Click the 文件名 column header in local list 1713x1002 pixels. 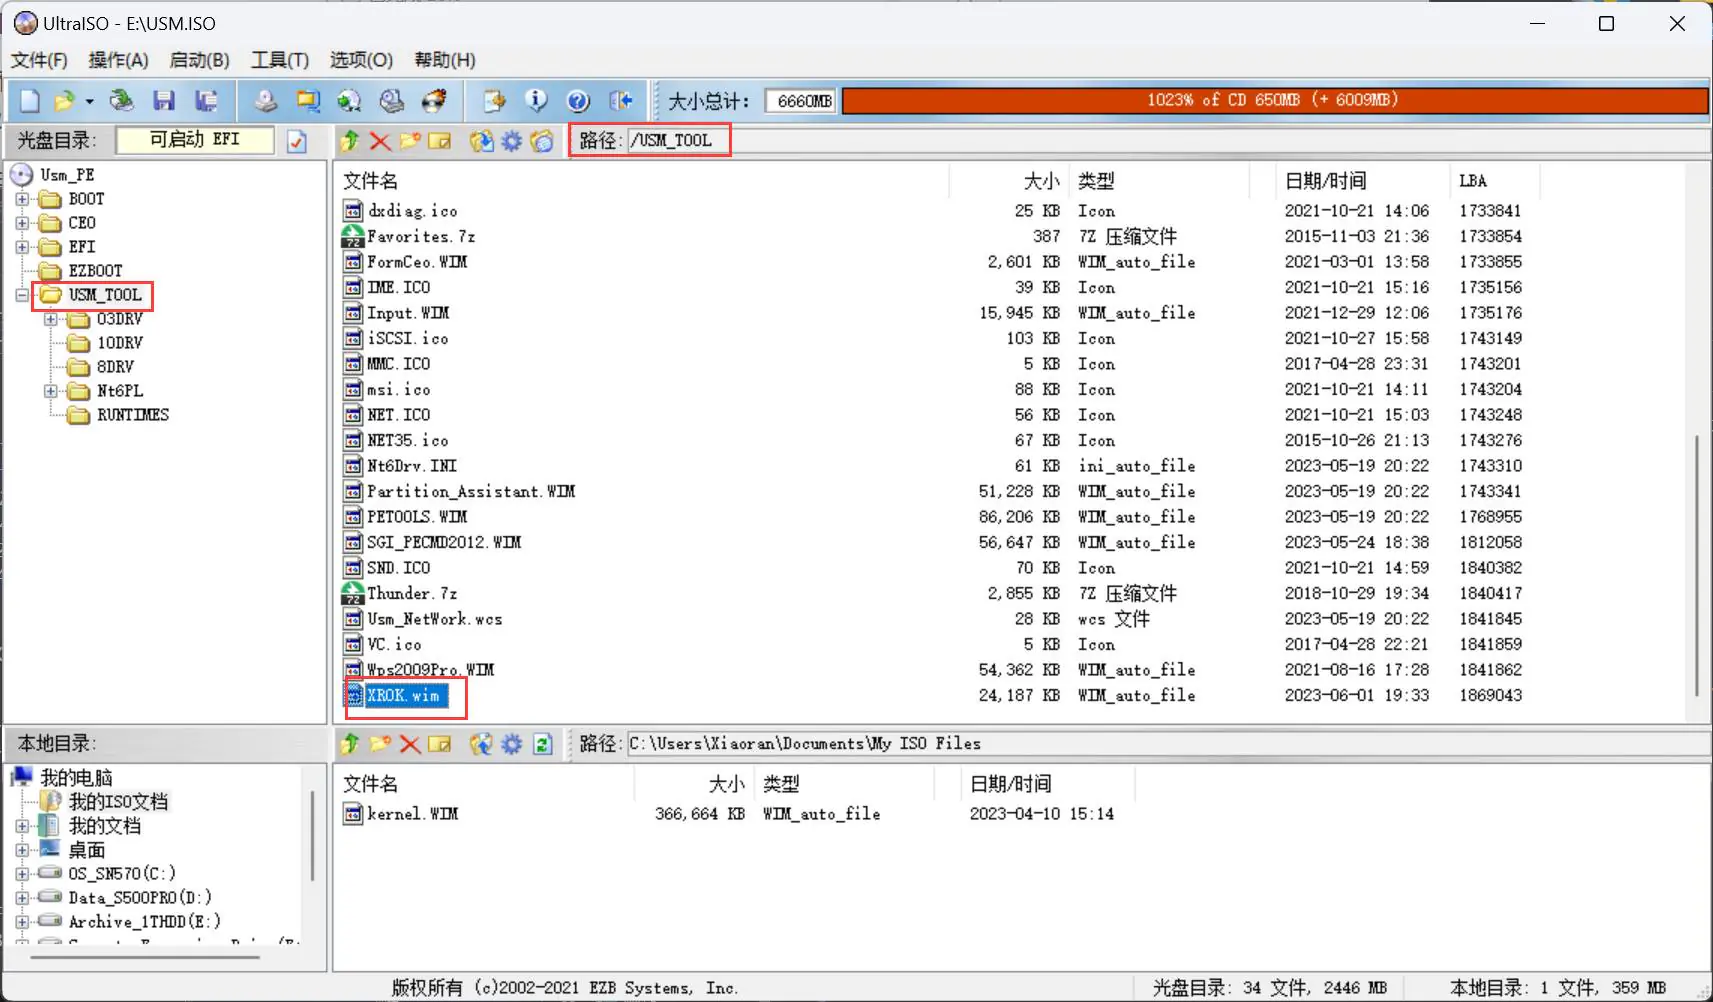[370, 784]
